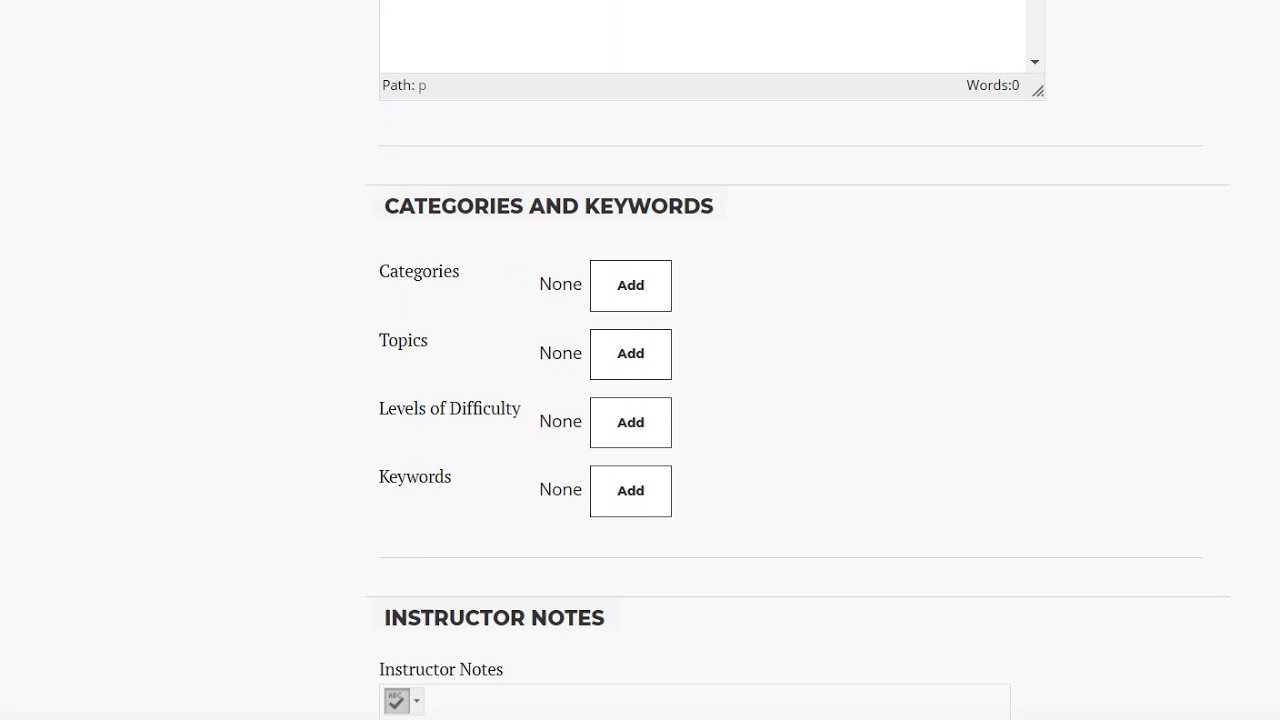Click 'None' value next to Keywords
Image resolution: width=1280 pixels, height=720 pixels.
pos(560,489)
